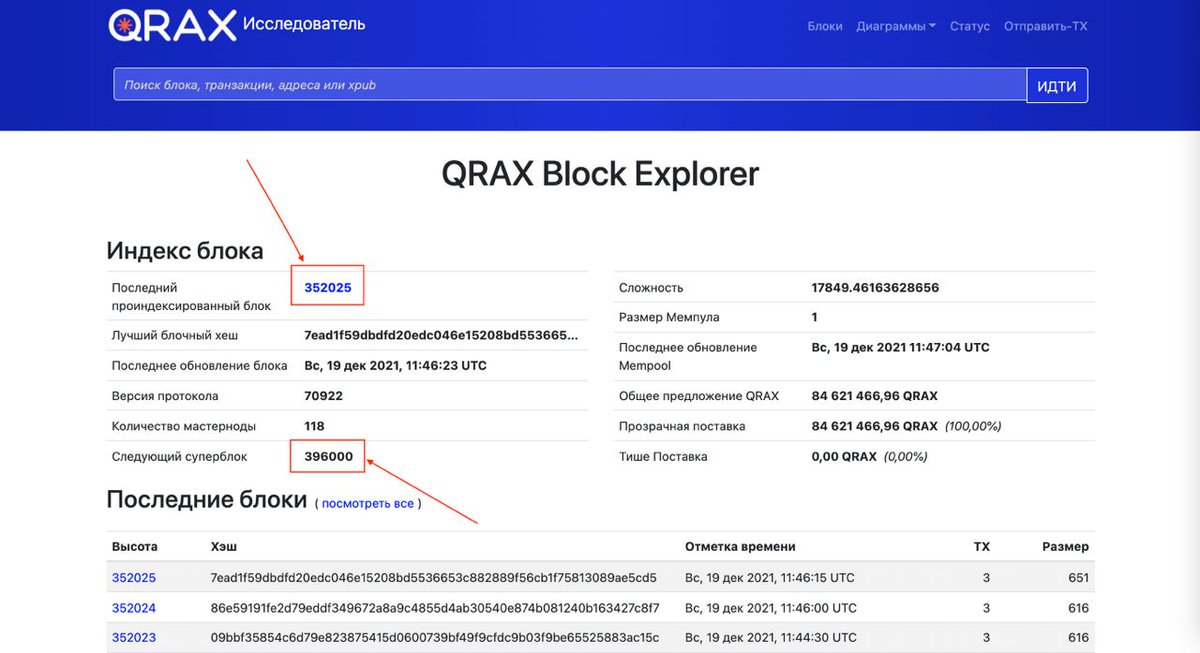Click the Отметка времени column header

coord(740,547)
